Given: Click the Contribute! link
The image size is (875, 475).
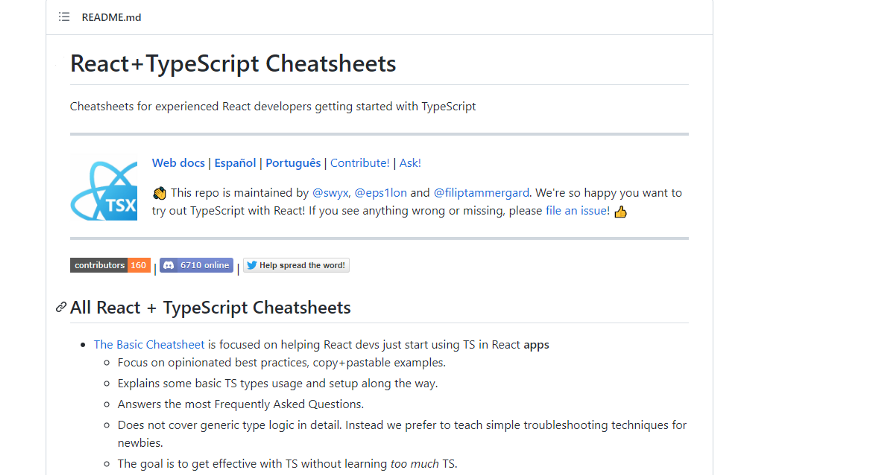Looking at the screenshot, I should coord(360,163).
